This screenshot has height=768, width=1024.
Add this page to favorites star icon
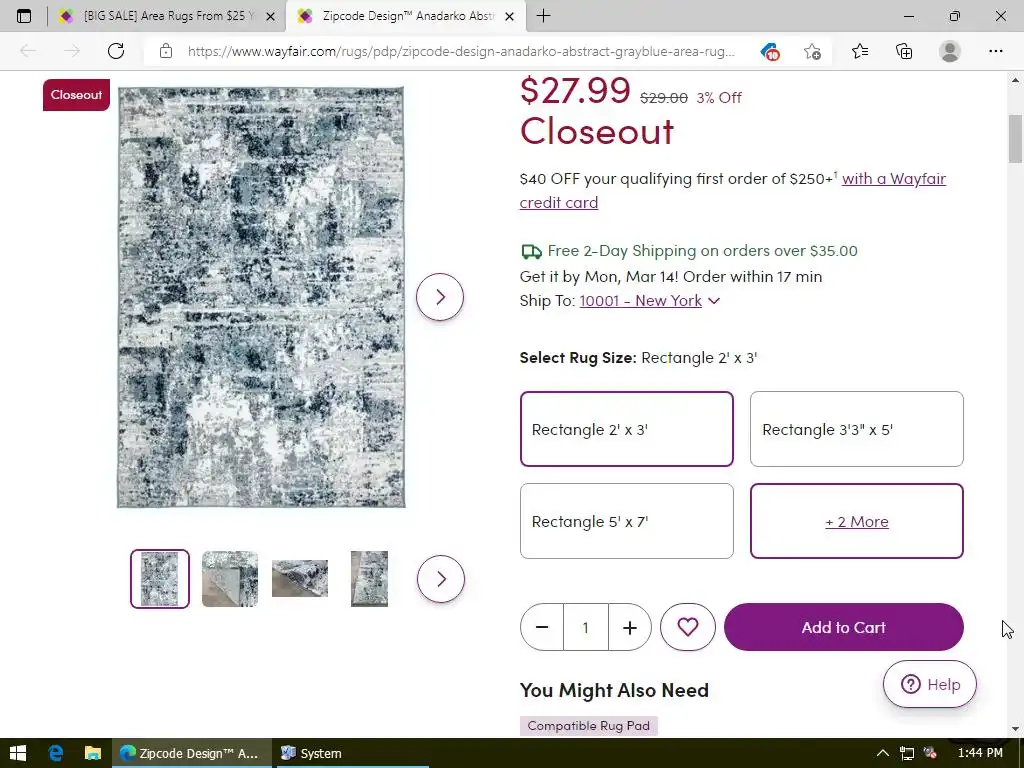click(812, 51)
